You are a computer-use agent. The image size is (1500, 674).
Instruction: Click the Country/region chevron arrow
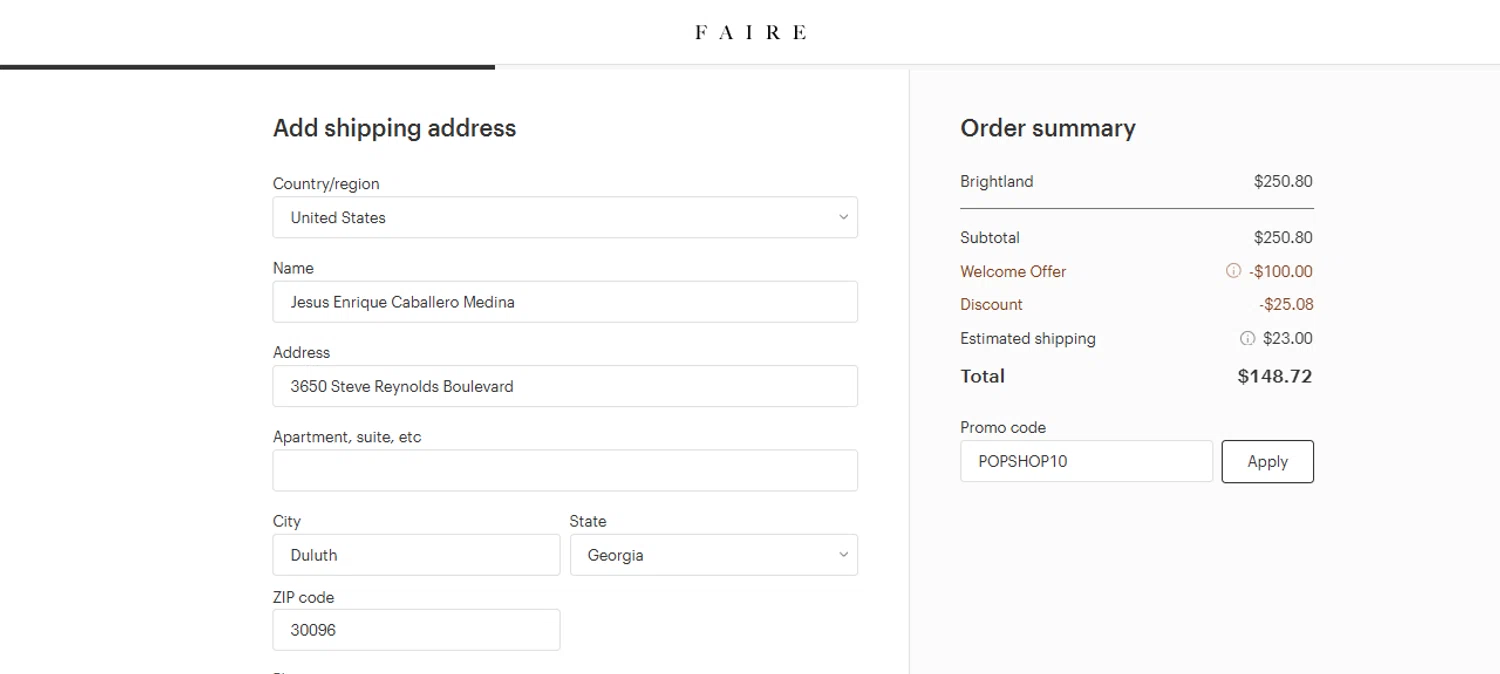point(843,217)
